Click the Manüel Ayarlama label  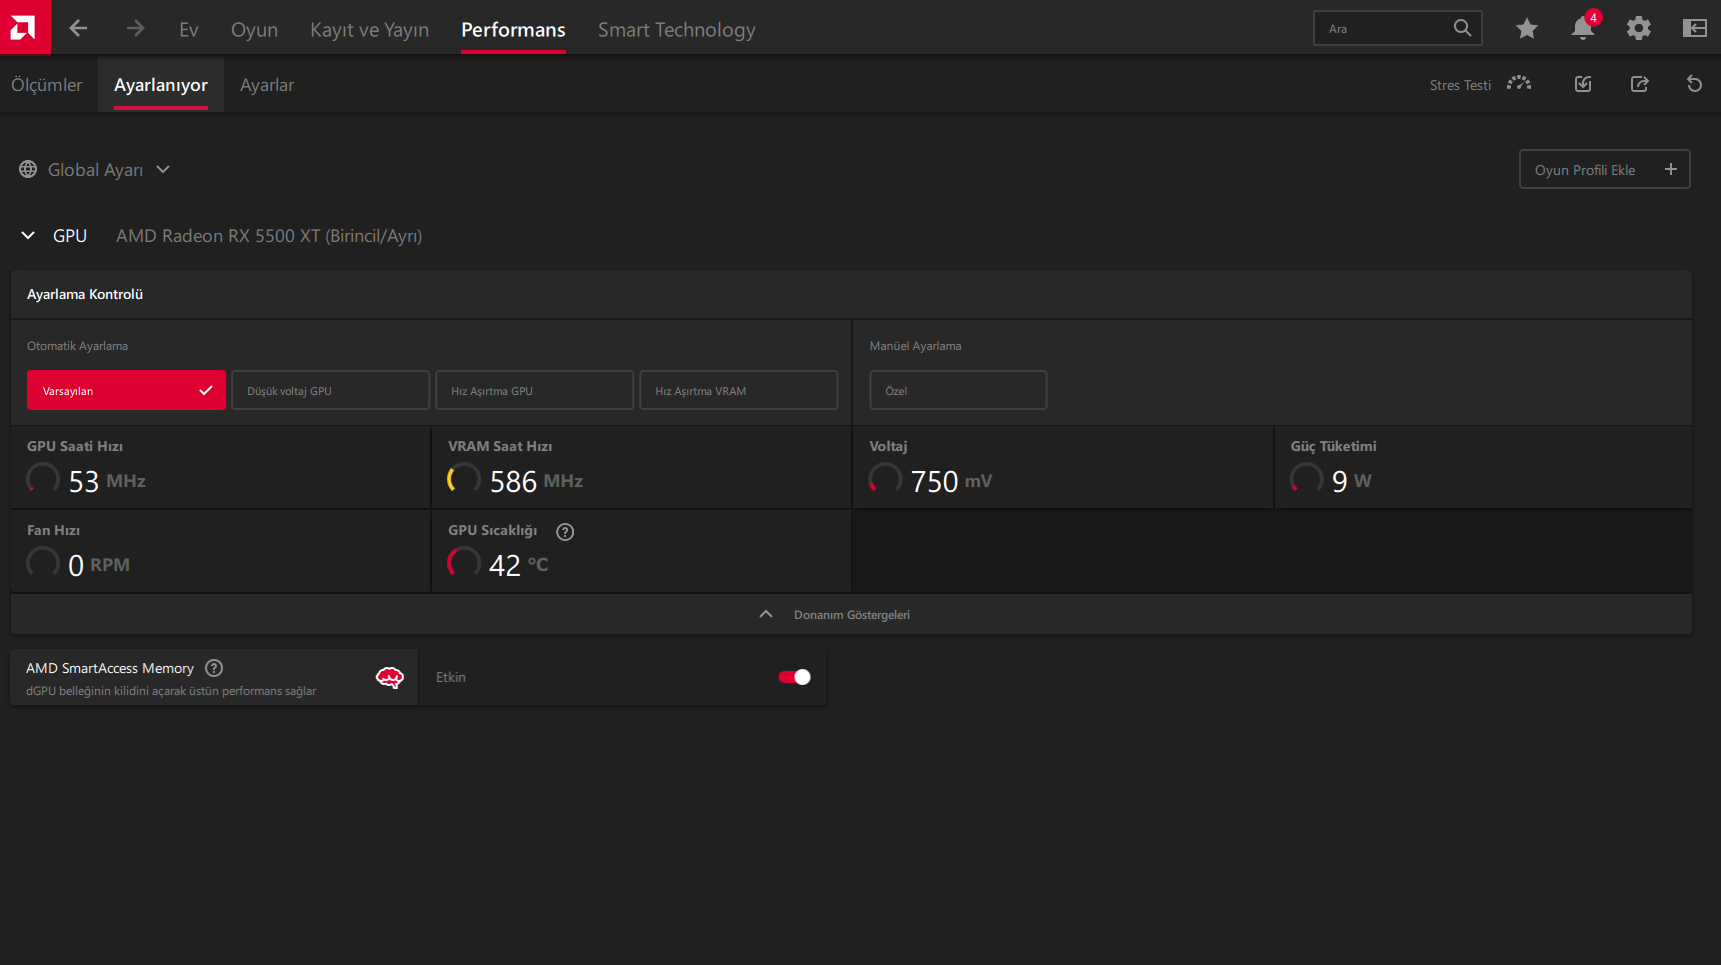coord(915,346)
